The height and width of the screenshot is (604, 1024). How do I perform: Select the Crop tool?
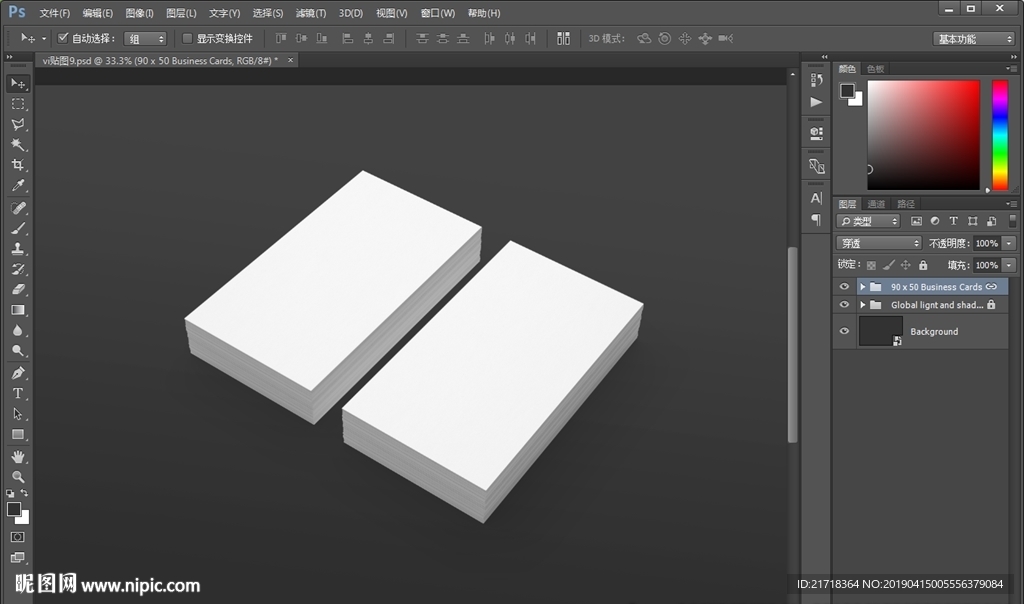tap(18, 166)
